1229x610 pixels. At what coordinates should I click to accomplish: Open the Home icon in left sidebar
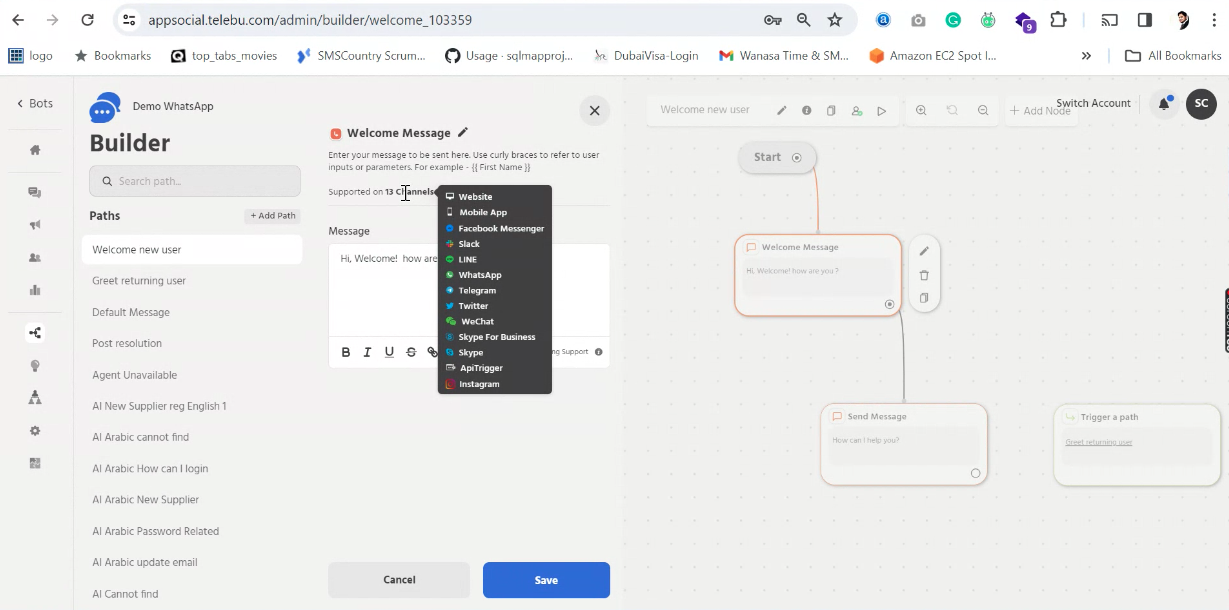(x=35, y=150)
